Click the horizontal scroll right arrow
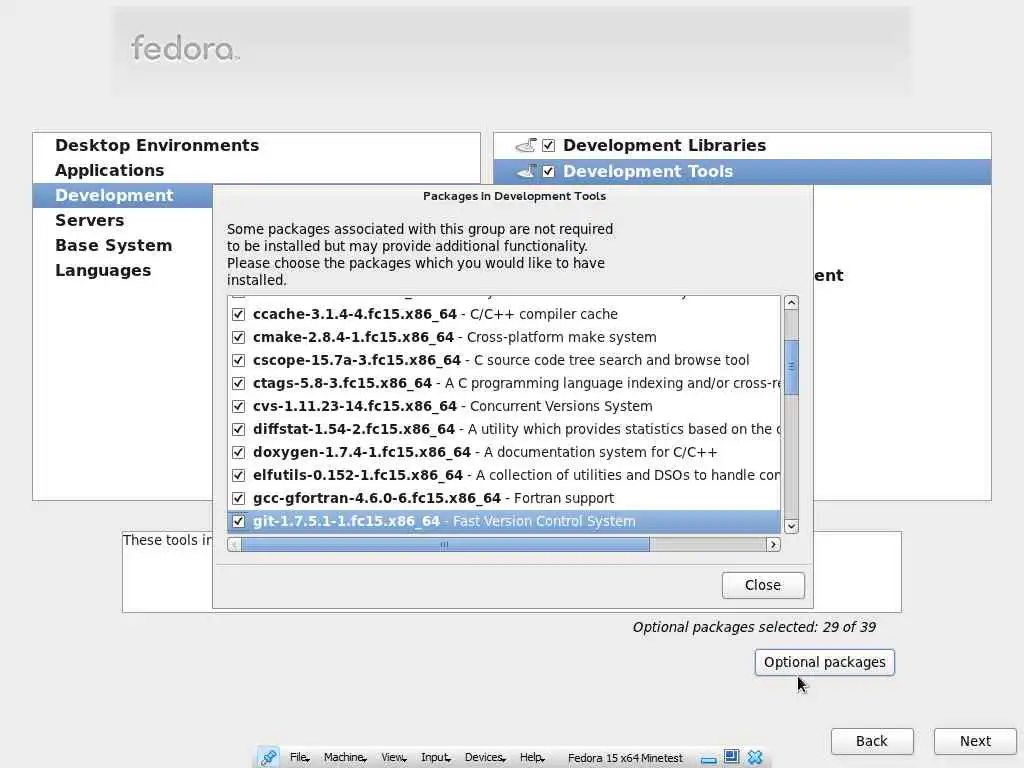 tap(773, 545)
